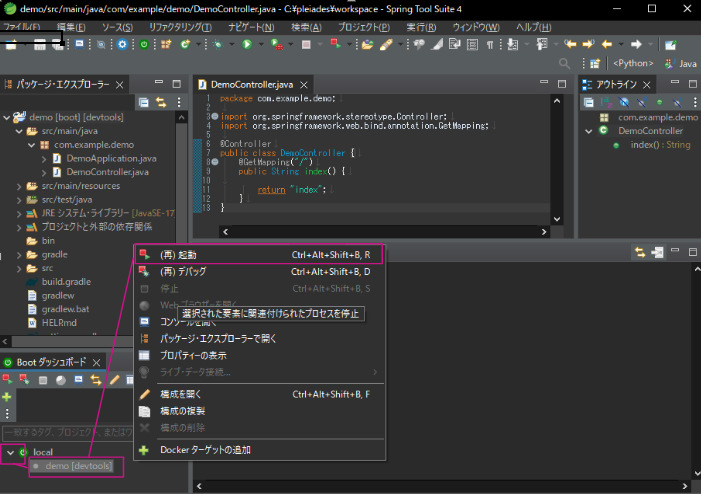Click green plus icon in Boot Dashboard

tap(7, 397)
